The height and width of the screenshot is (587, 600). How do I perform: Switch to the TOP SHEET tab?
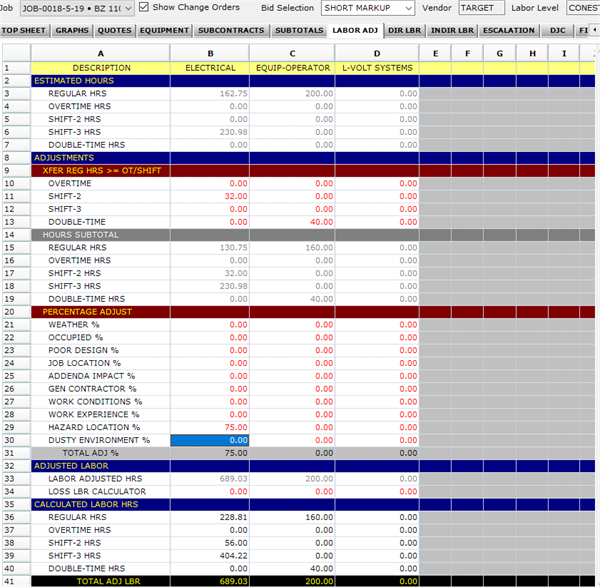click(x=24, y=30)
